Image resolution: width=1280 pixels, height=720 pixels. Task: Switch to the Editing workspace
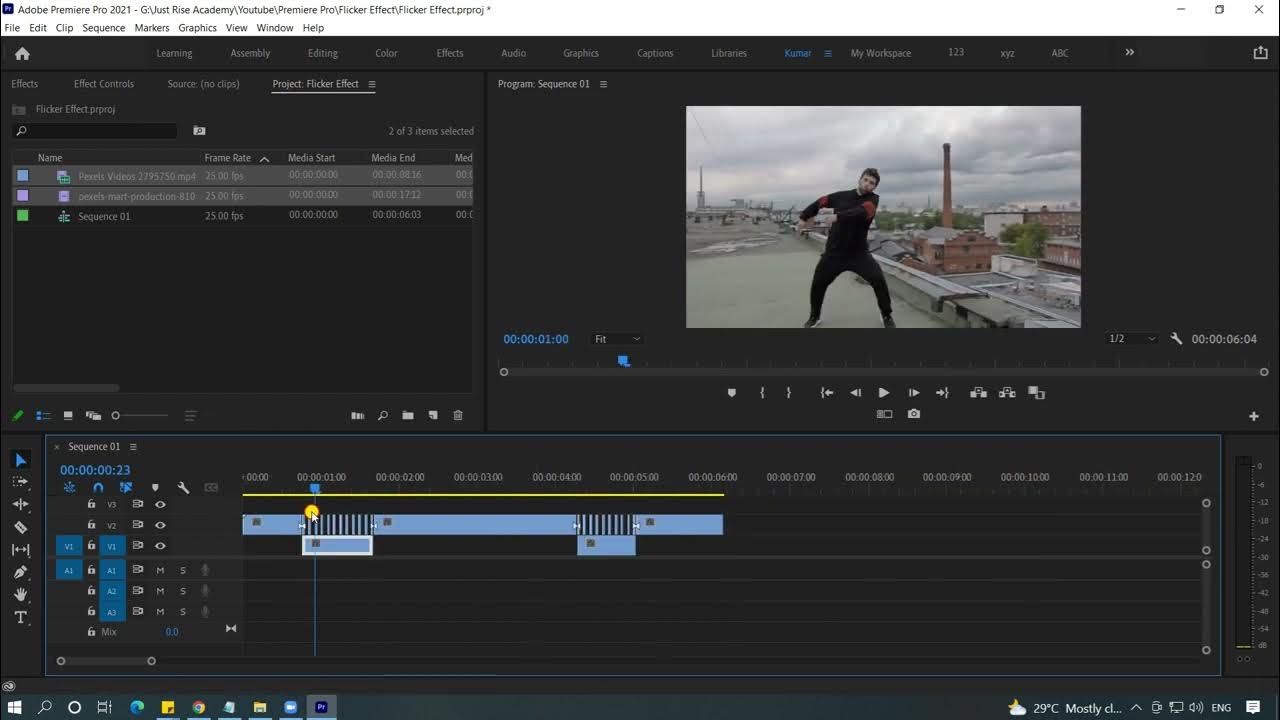point(322,53)
